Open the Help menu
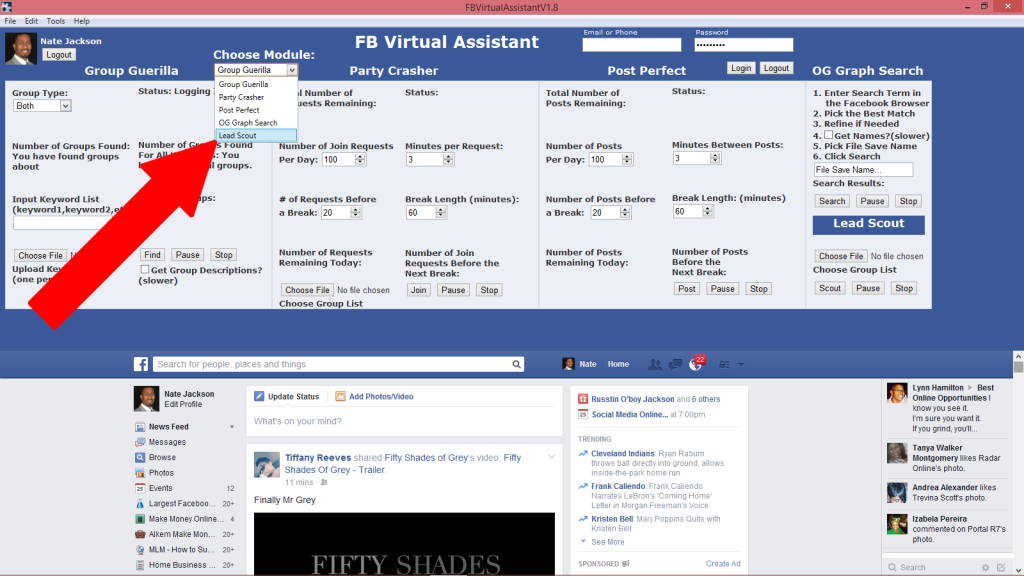1024x576 pixels. pos(82,21)
